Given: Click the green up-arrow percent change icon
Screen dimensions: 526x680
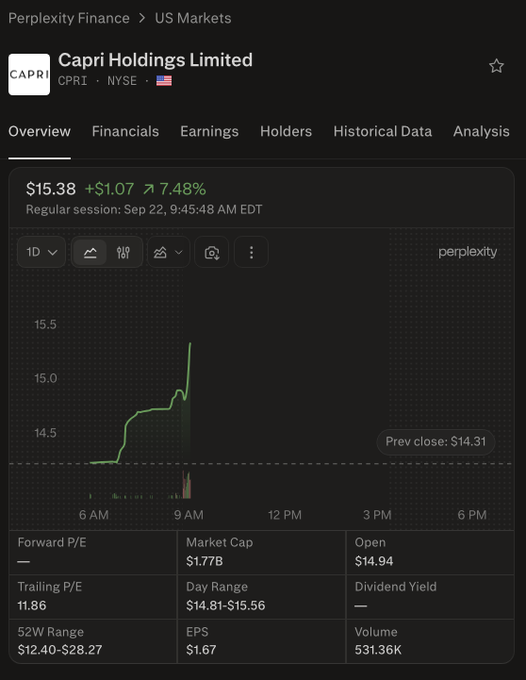Looking at the screenshot, I should 149,189.
